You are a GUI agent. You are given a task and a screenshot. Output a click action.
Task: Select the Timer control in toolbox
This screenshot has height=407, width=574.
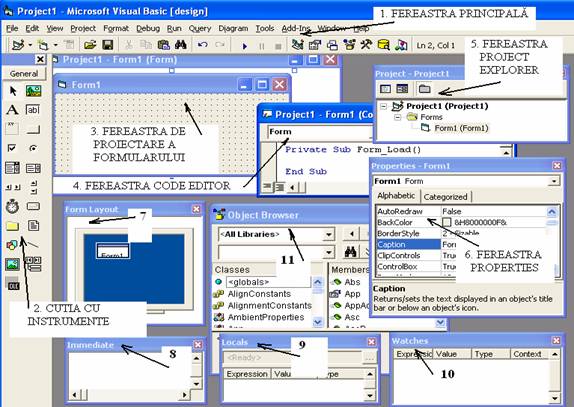(x=12, y=206)
